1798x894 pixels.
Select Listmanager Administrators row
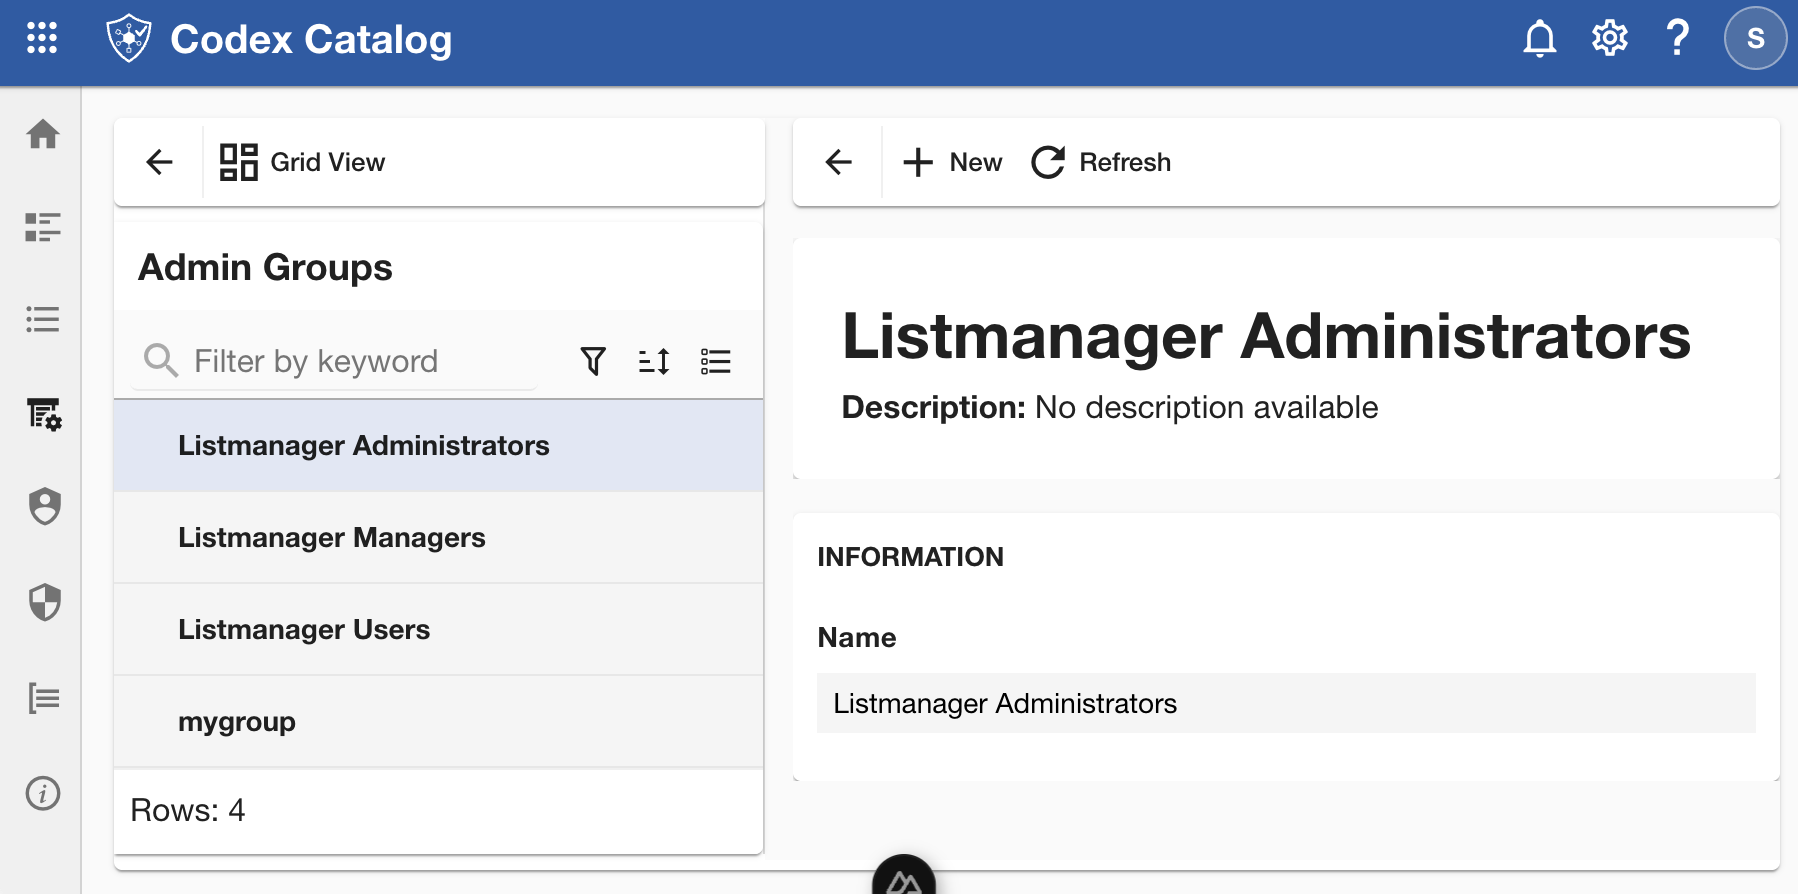(x=439, y=446)
